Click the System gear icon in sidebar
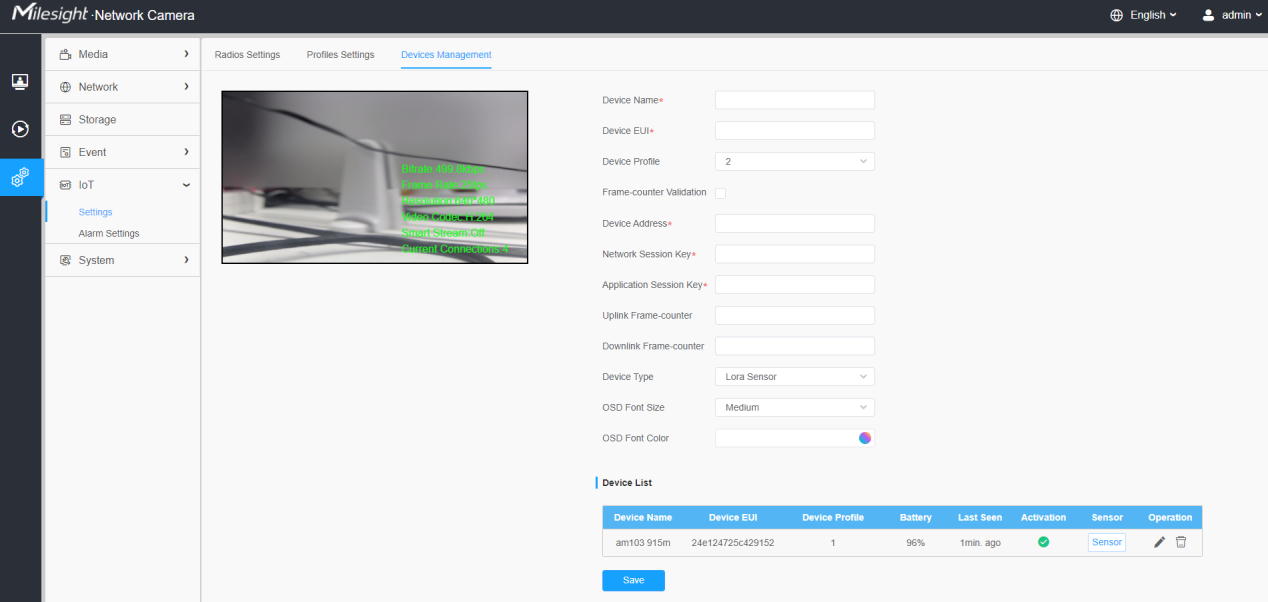 pos(66,260)
